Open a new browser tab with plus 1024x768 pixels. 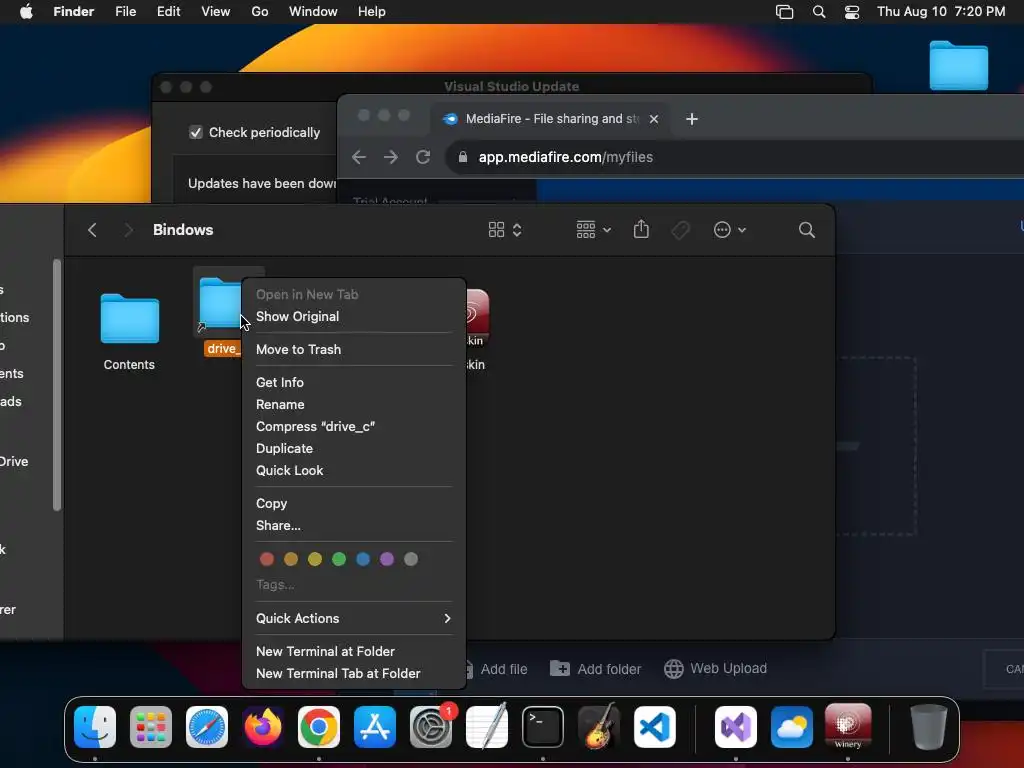click(x=692, y=119)
